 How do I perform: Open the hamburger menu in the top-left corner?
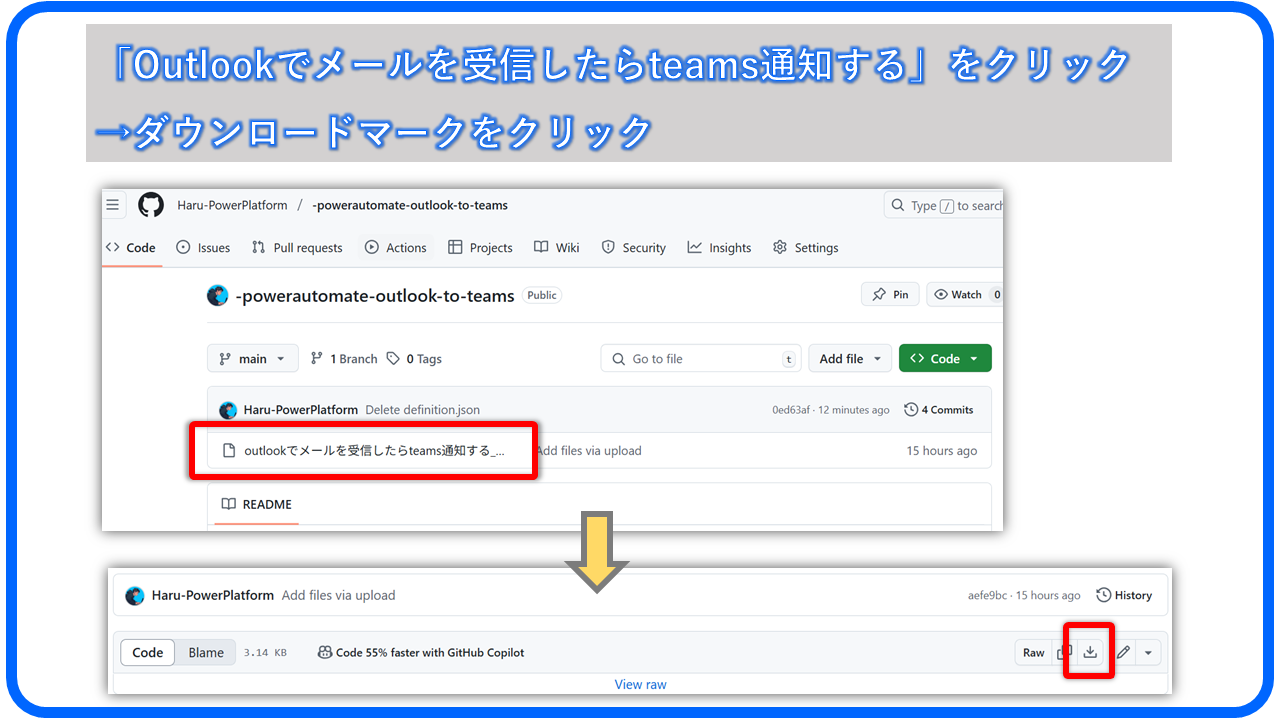pyautogui.click(x=113, y=204)
